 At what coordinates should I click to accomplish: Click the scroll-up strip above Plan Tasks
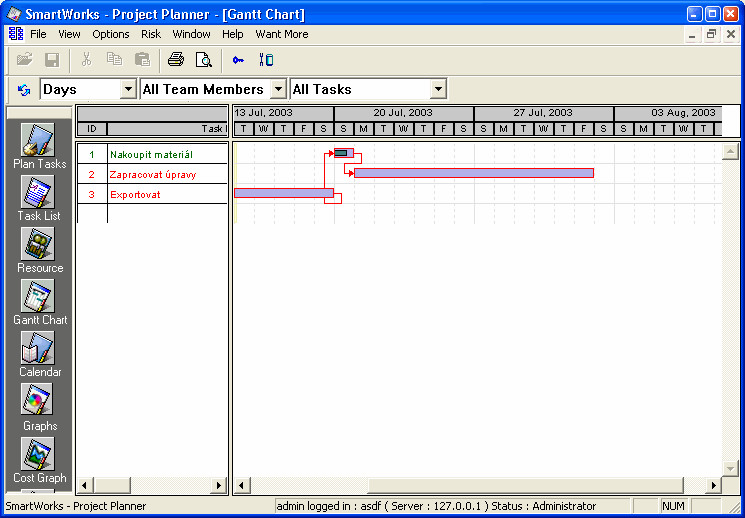tap(39, 113)
